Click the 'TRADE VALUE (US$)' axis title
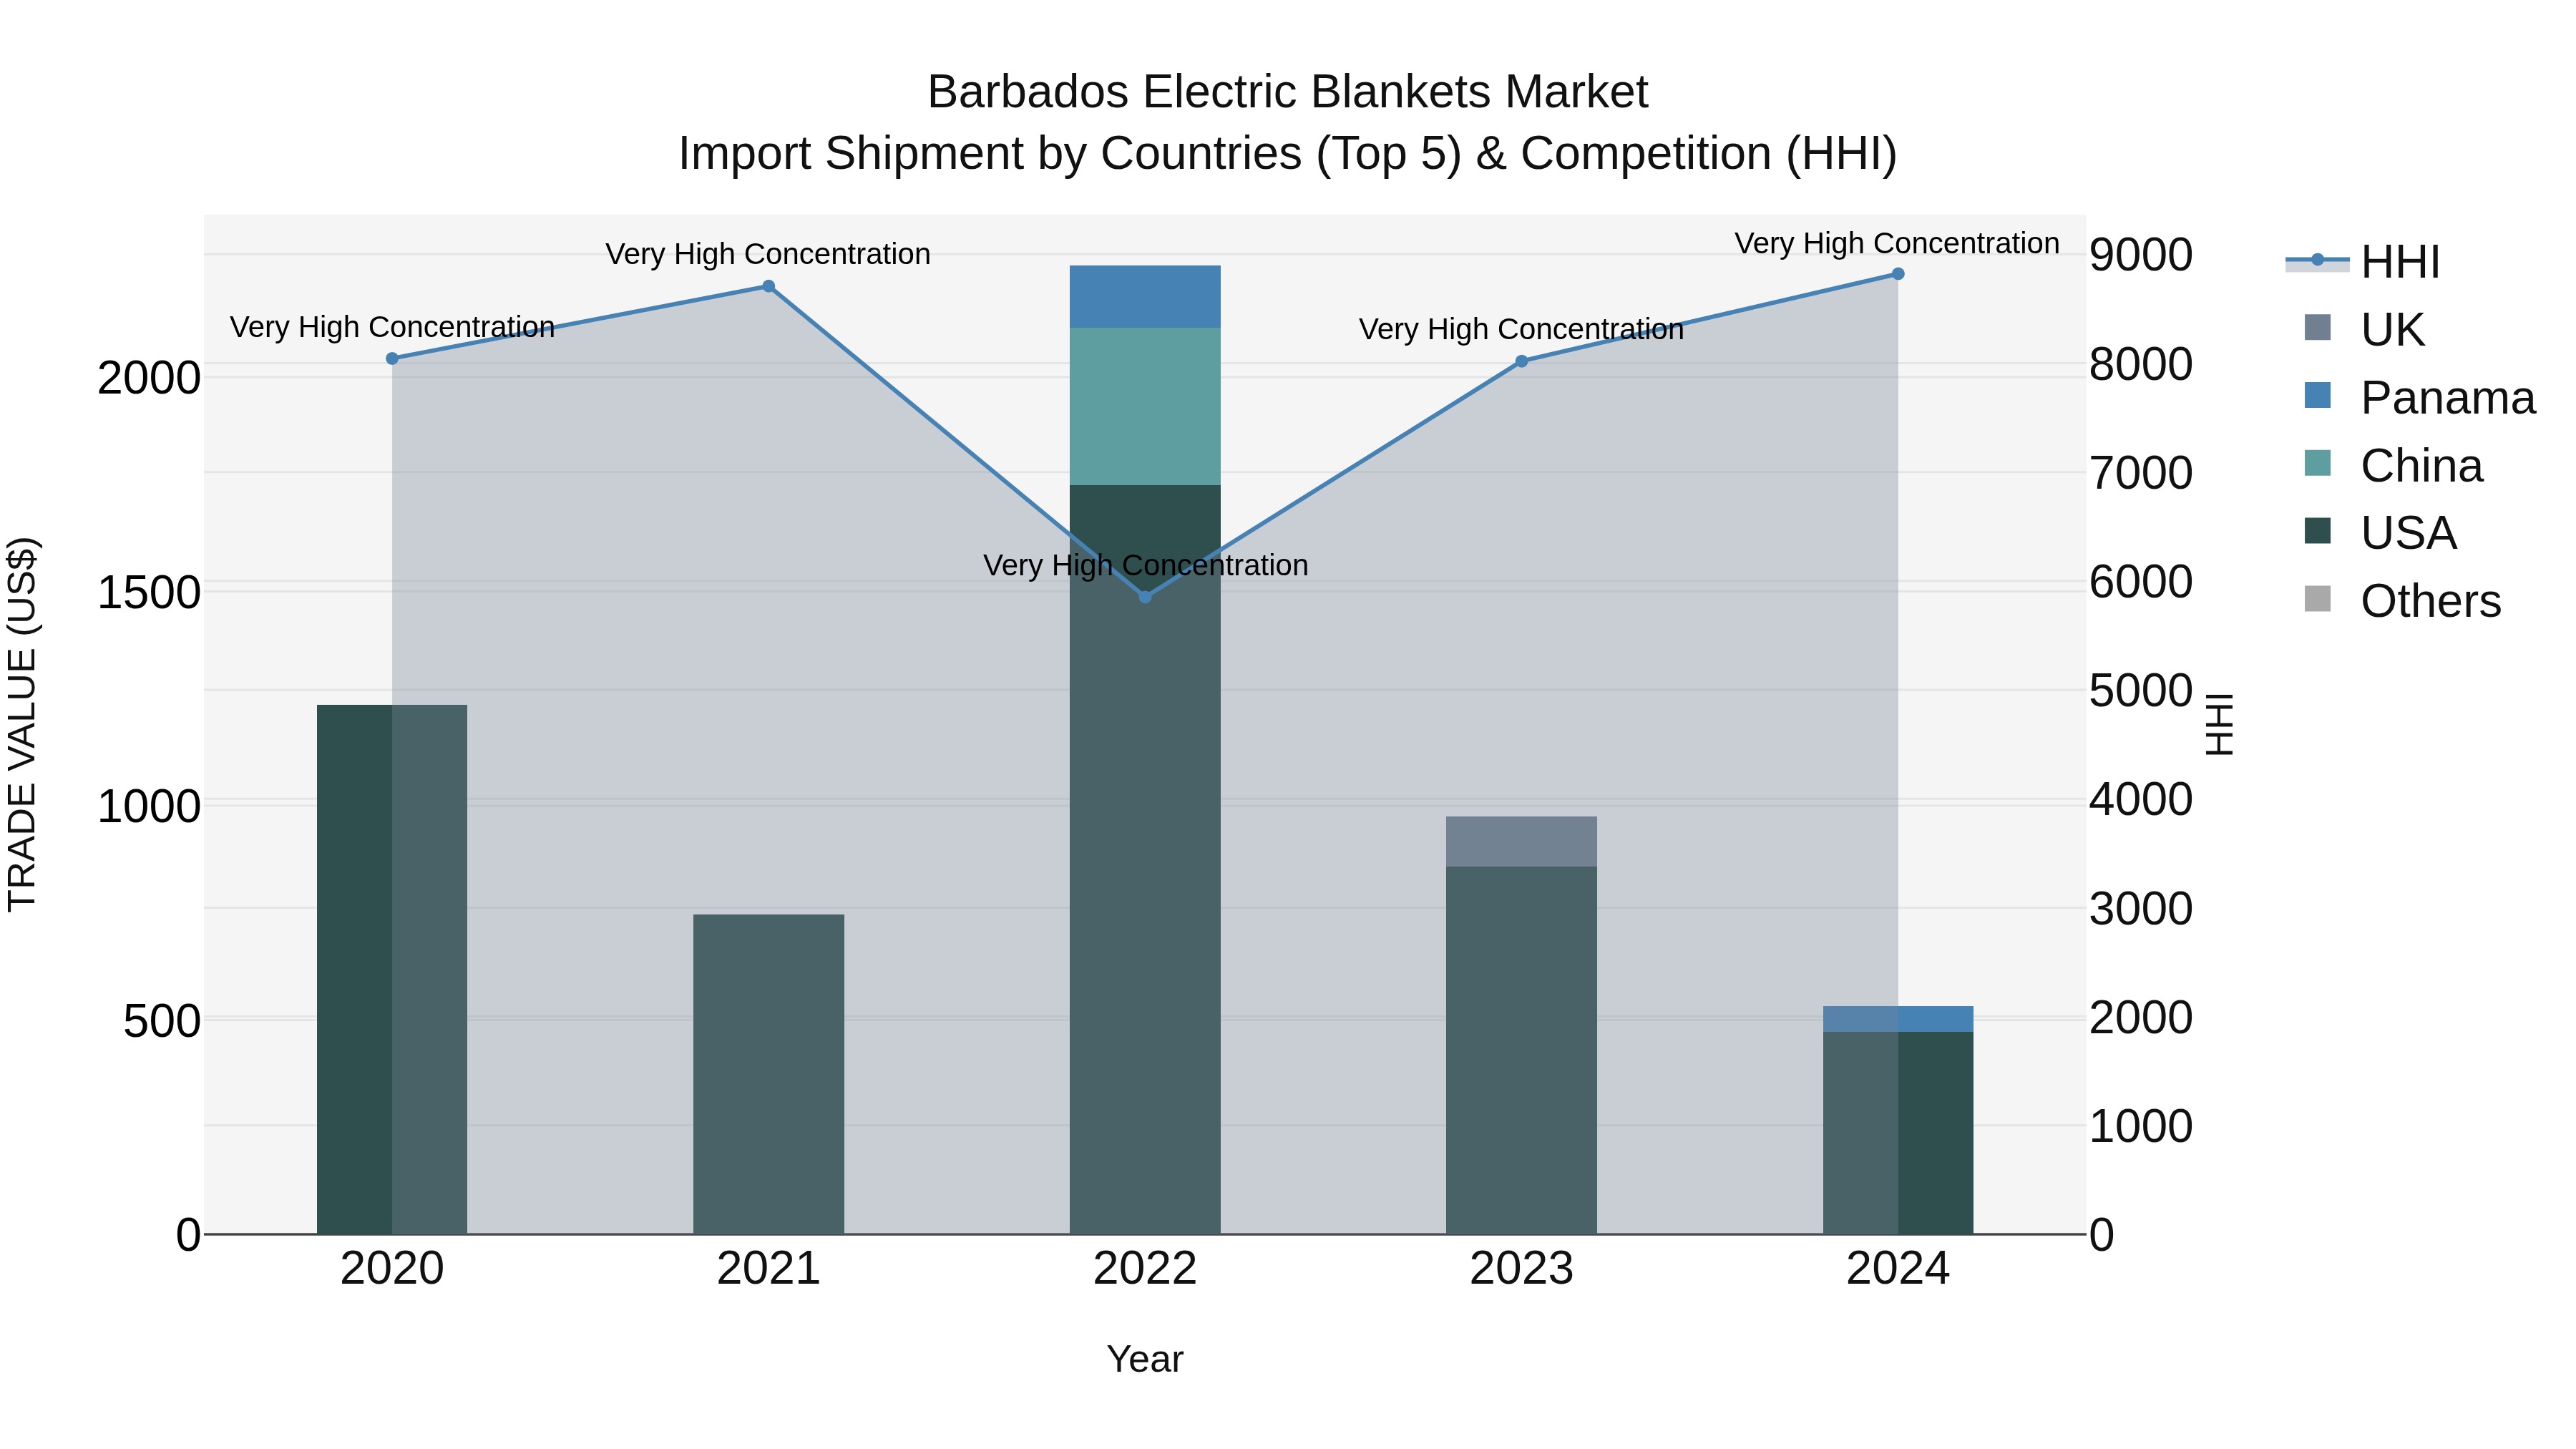 [x=22, y=724]
